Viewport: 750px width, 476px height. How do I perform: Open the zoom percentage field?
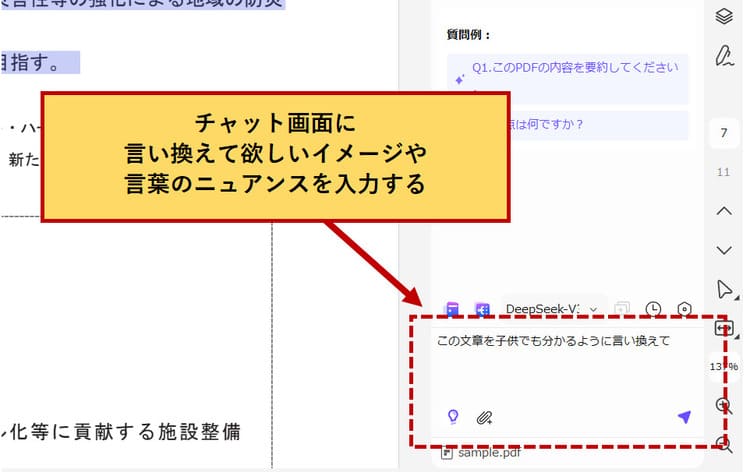724,367
